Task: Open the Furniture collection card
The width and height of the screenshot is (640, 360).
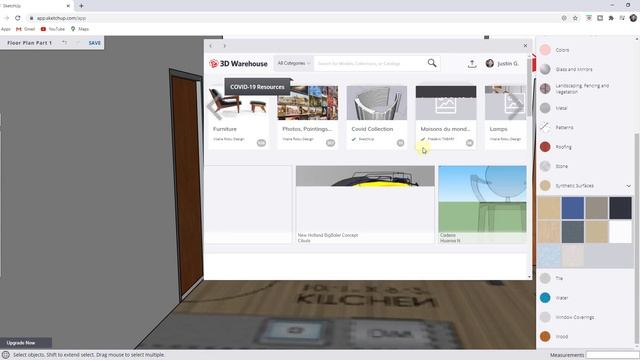Action: pyautogui.click(x=238, y=117)
